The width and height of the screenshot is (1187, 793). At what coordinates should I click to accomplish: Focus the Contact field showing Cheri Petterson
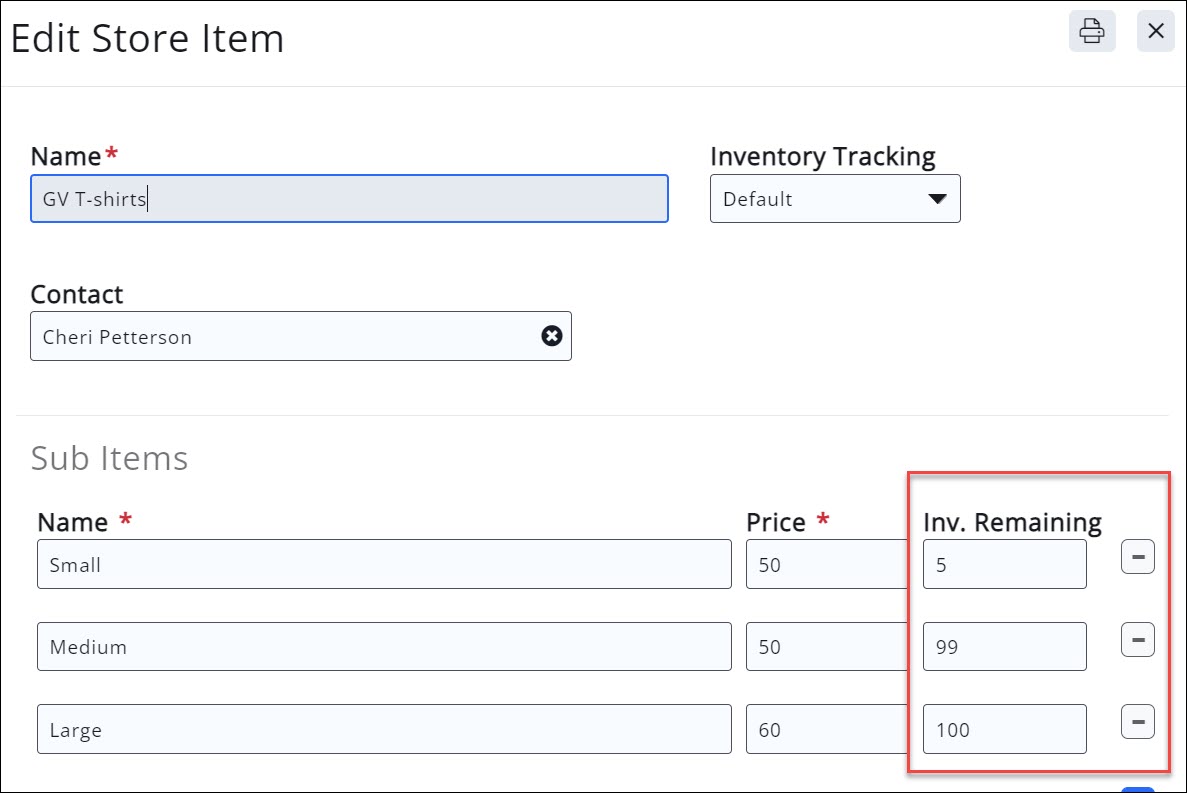click(x=285, y=336)
